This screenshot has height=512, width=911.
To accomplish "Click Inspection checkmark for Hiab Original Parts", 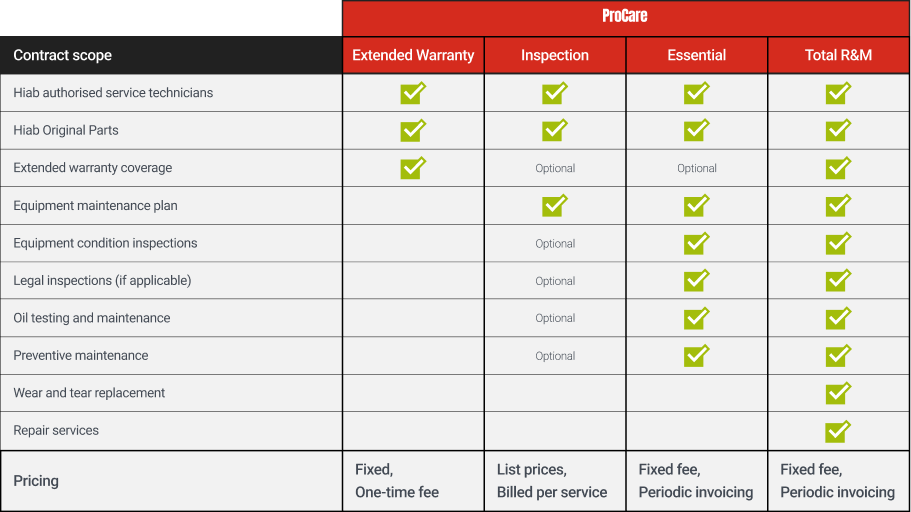I will (555, 130).
